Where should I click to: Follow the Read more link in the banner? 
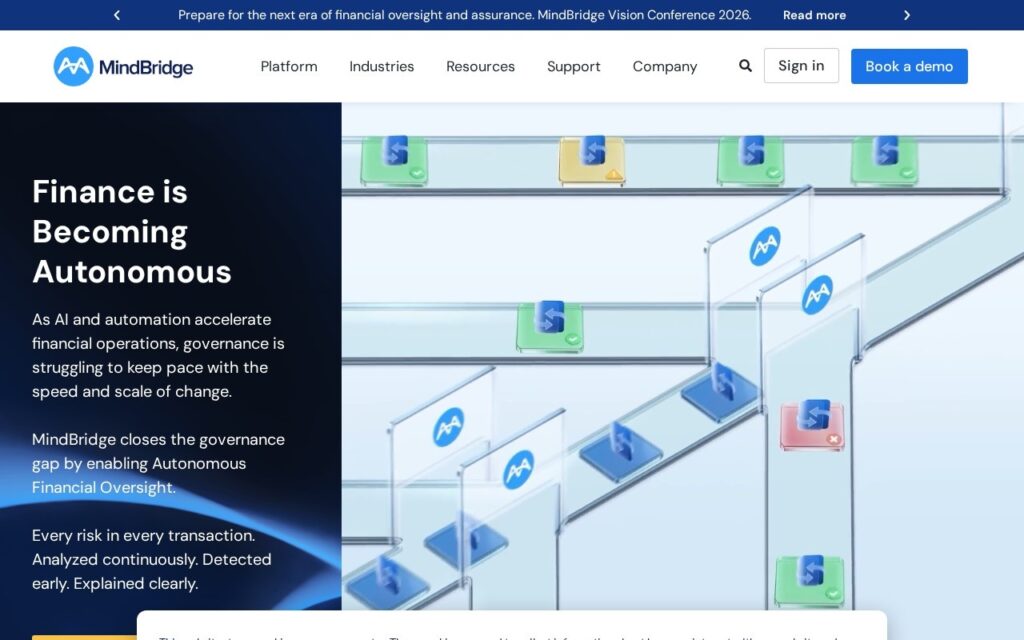[814, 15]
